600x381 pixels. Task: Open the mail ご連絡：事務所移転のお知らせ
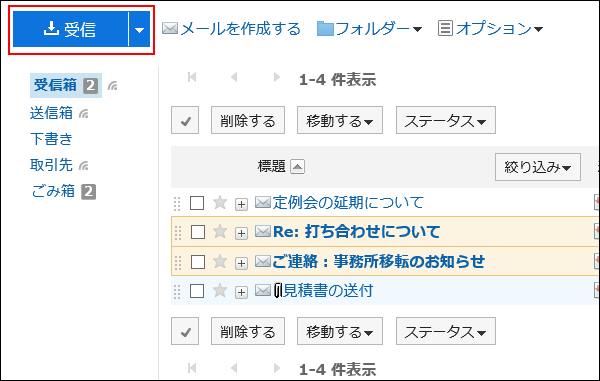[x=378, y=262]
